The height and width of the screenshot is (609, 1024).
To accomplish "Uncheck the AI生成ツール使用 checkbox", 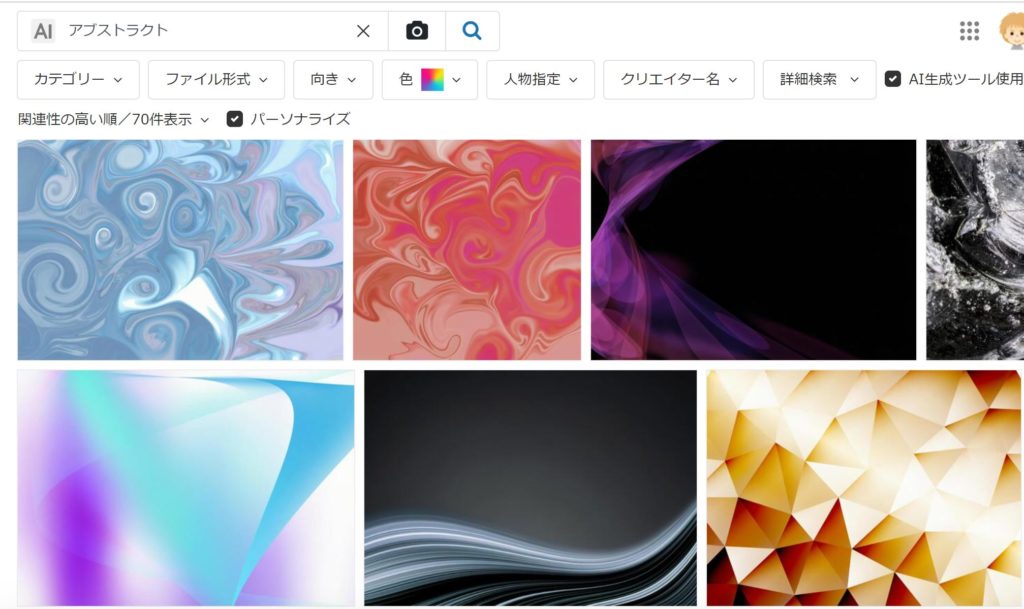I will click(x=893, y=79).
